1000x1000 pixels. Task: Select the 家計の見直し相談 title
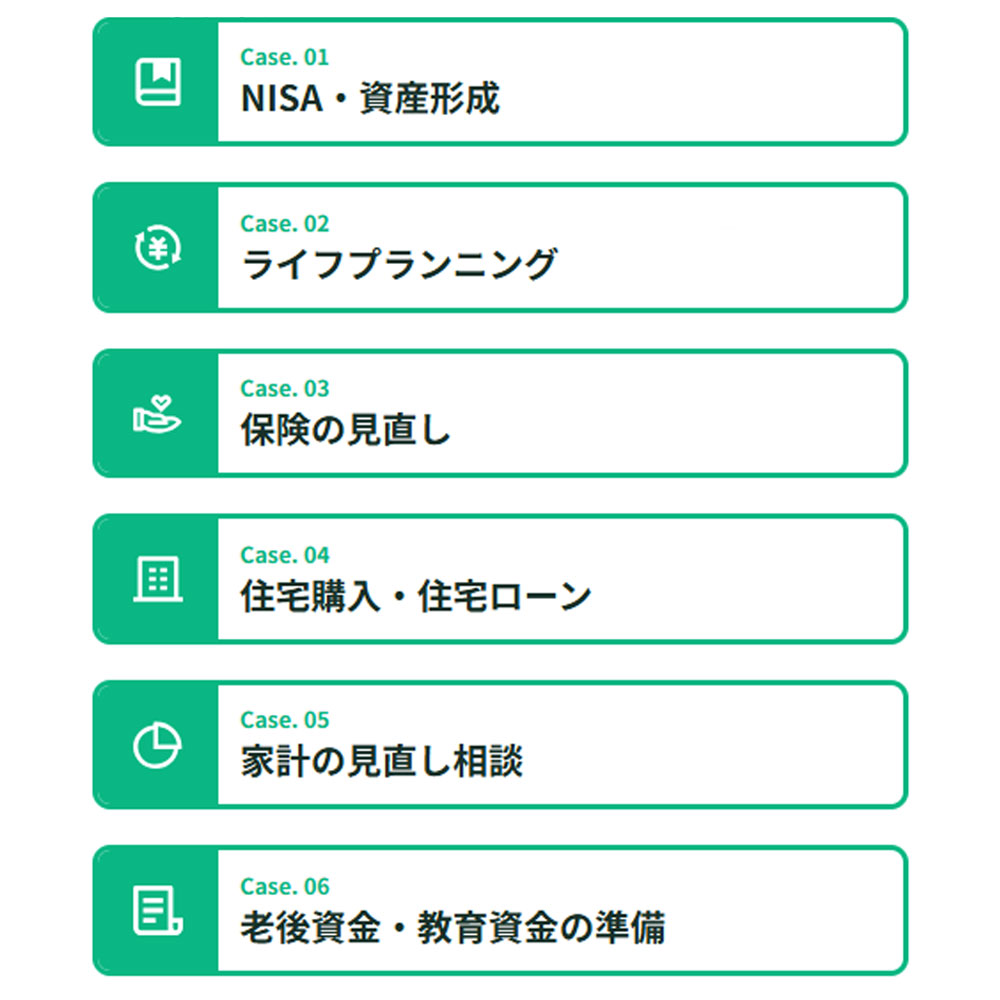pos(381,761)
